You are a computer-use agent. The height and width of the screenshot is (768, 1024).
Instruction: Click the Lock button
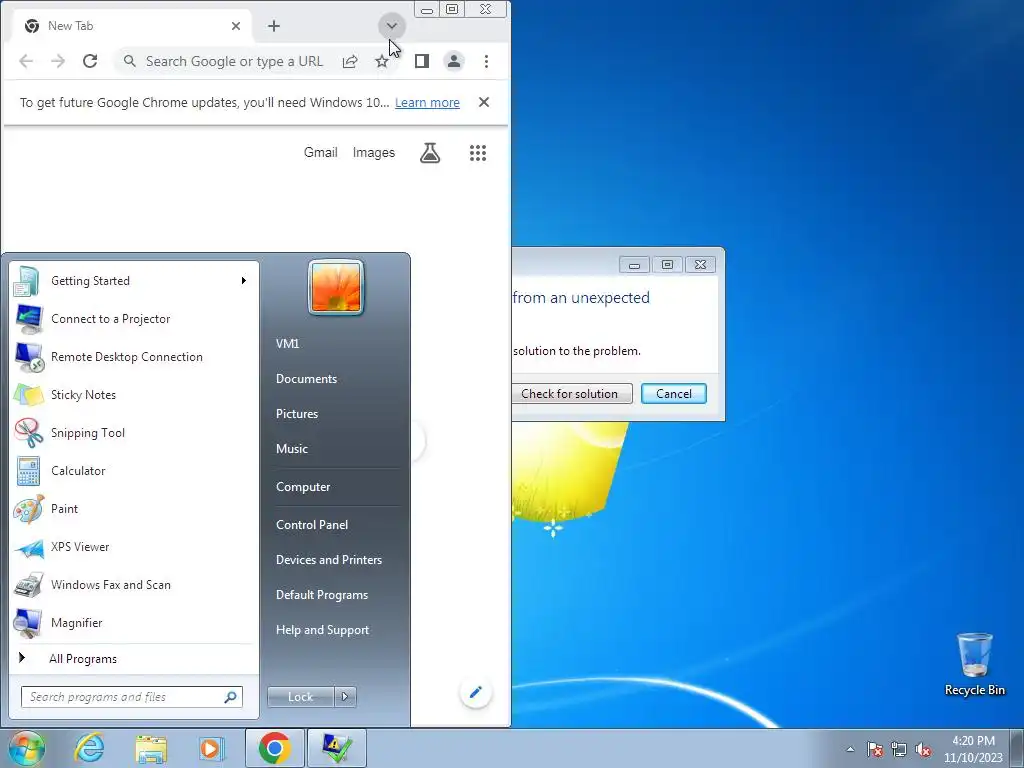pyautogui.click(x=300, y=697)
